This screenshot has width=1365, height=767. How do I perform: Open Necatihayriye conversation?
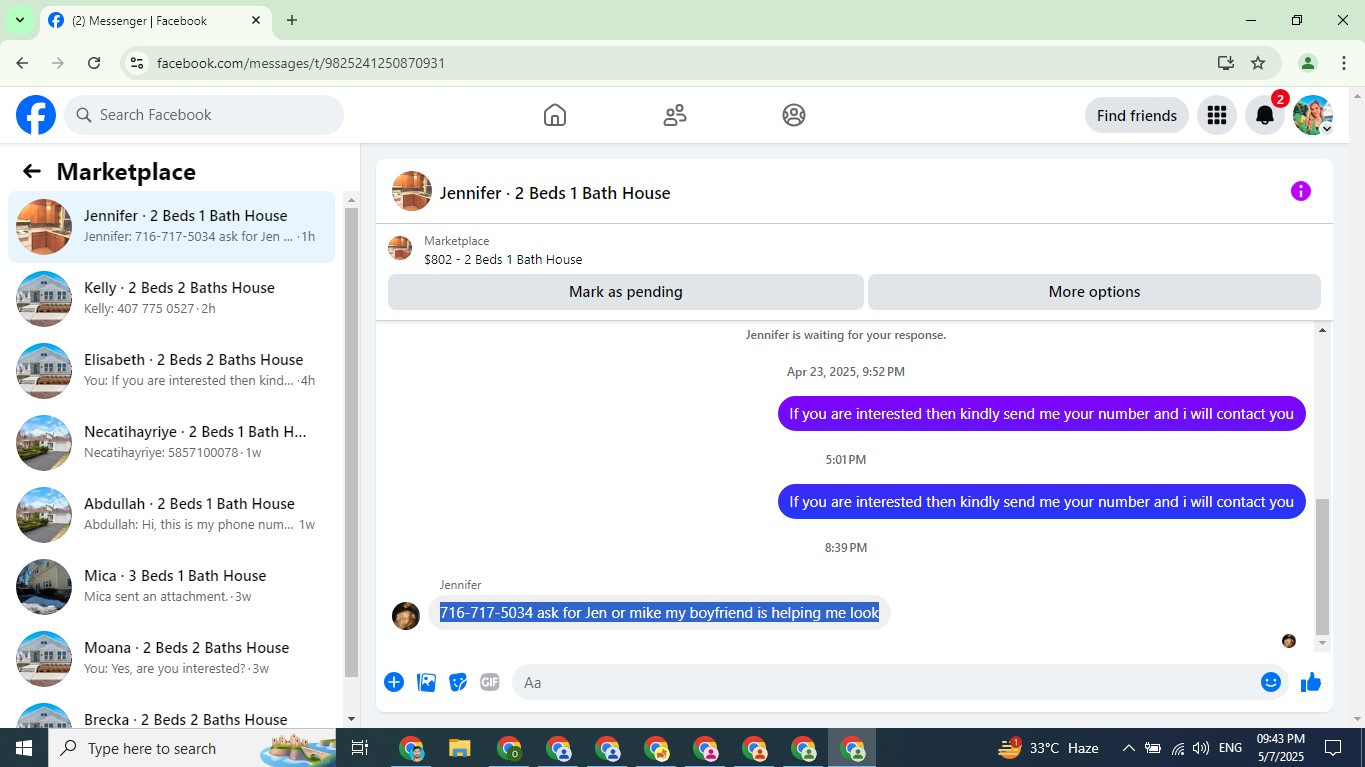[171, 443]
